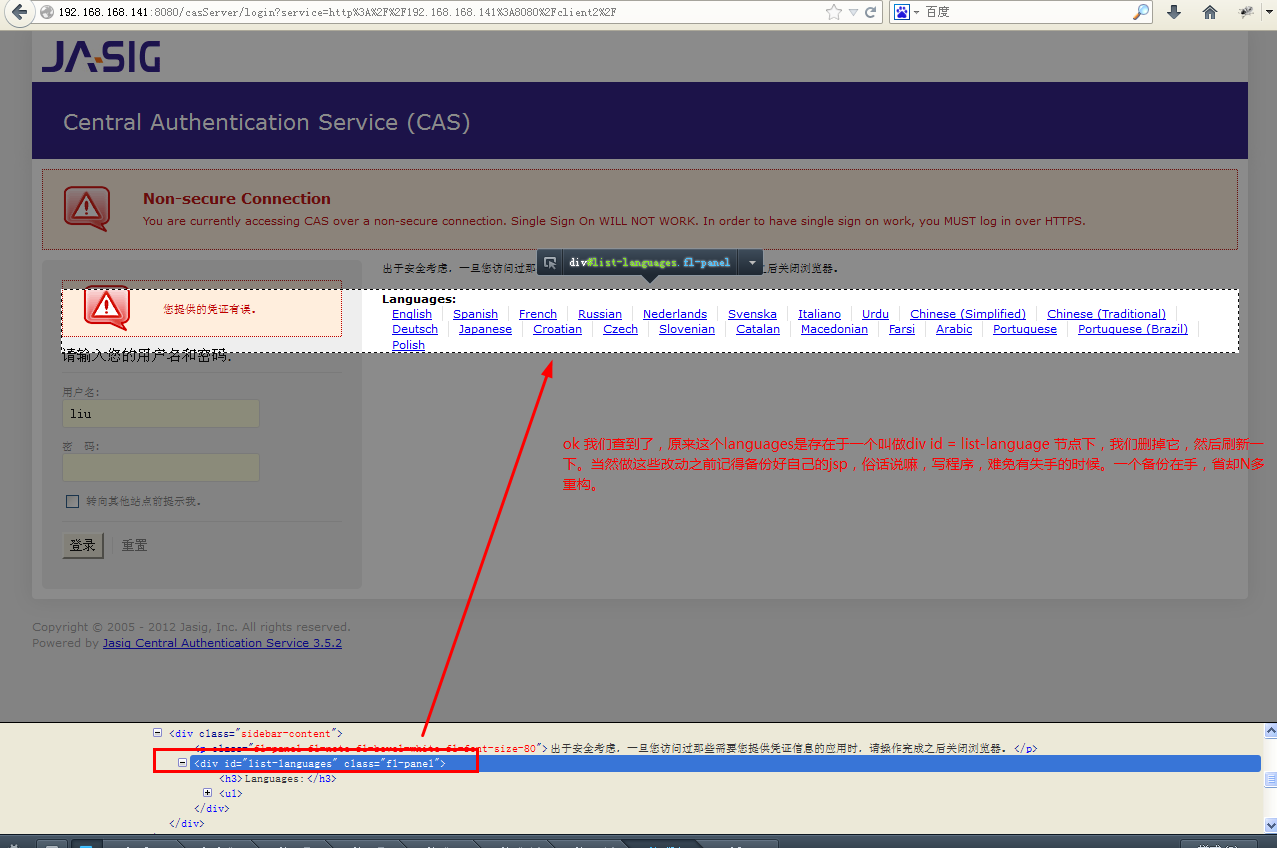This screenshot has height=848, width=1277.
Task: Select Catalan language link
Action: [x=758, y=329]
